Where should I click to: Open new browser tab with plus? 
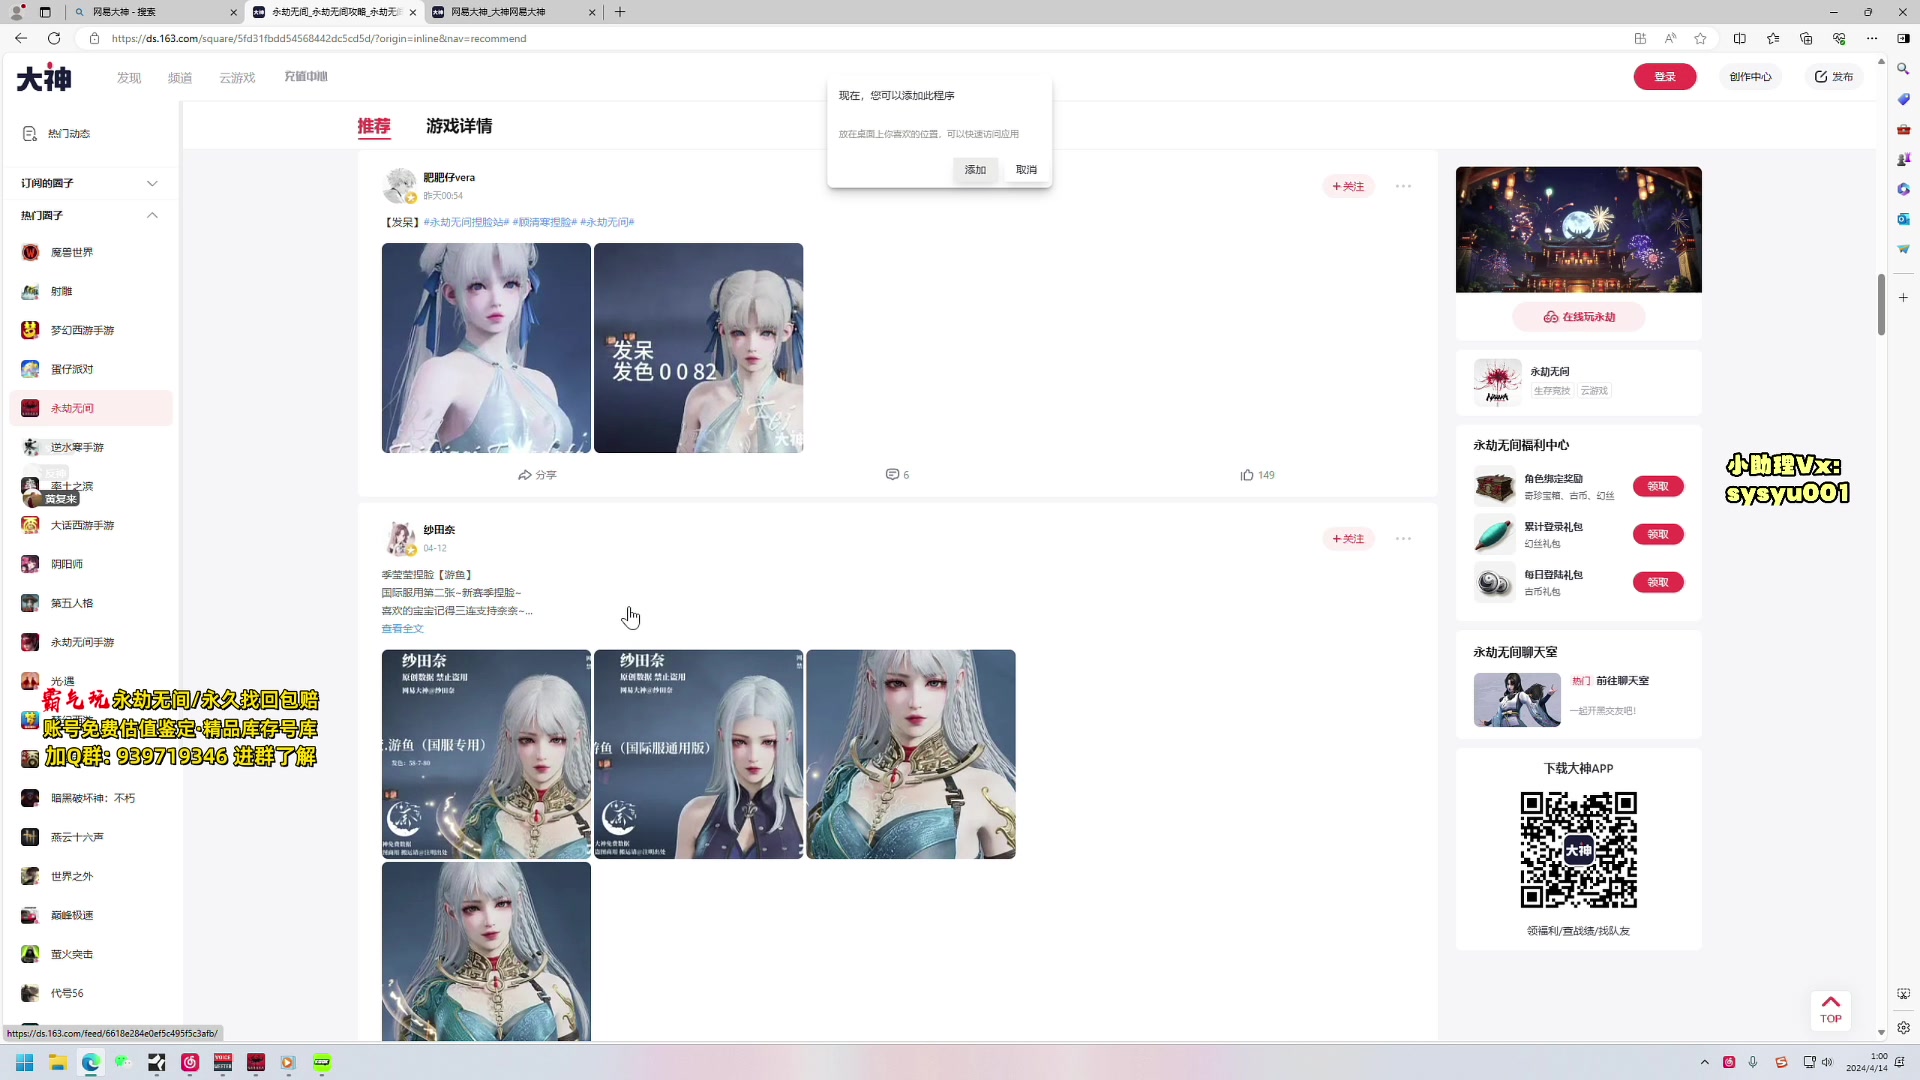(620, 12)
